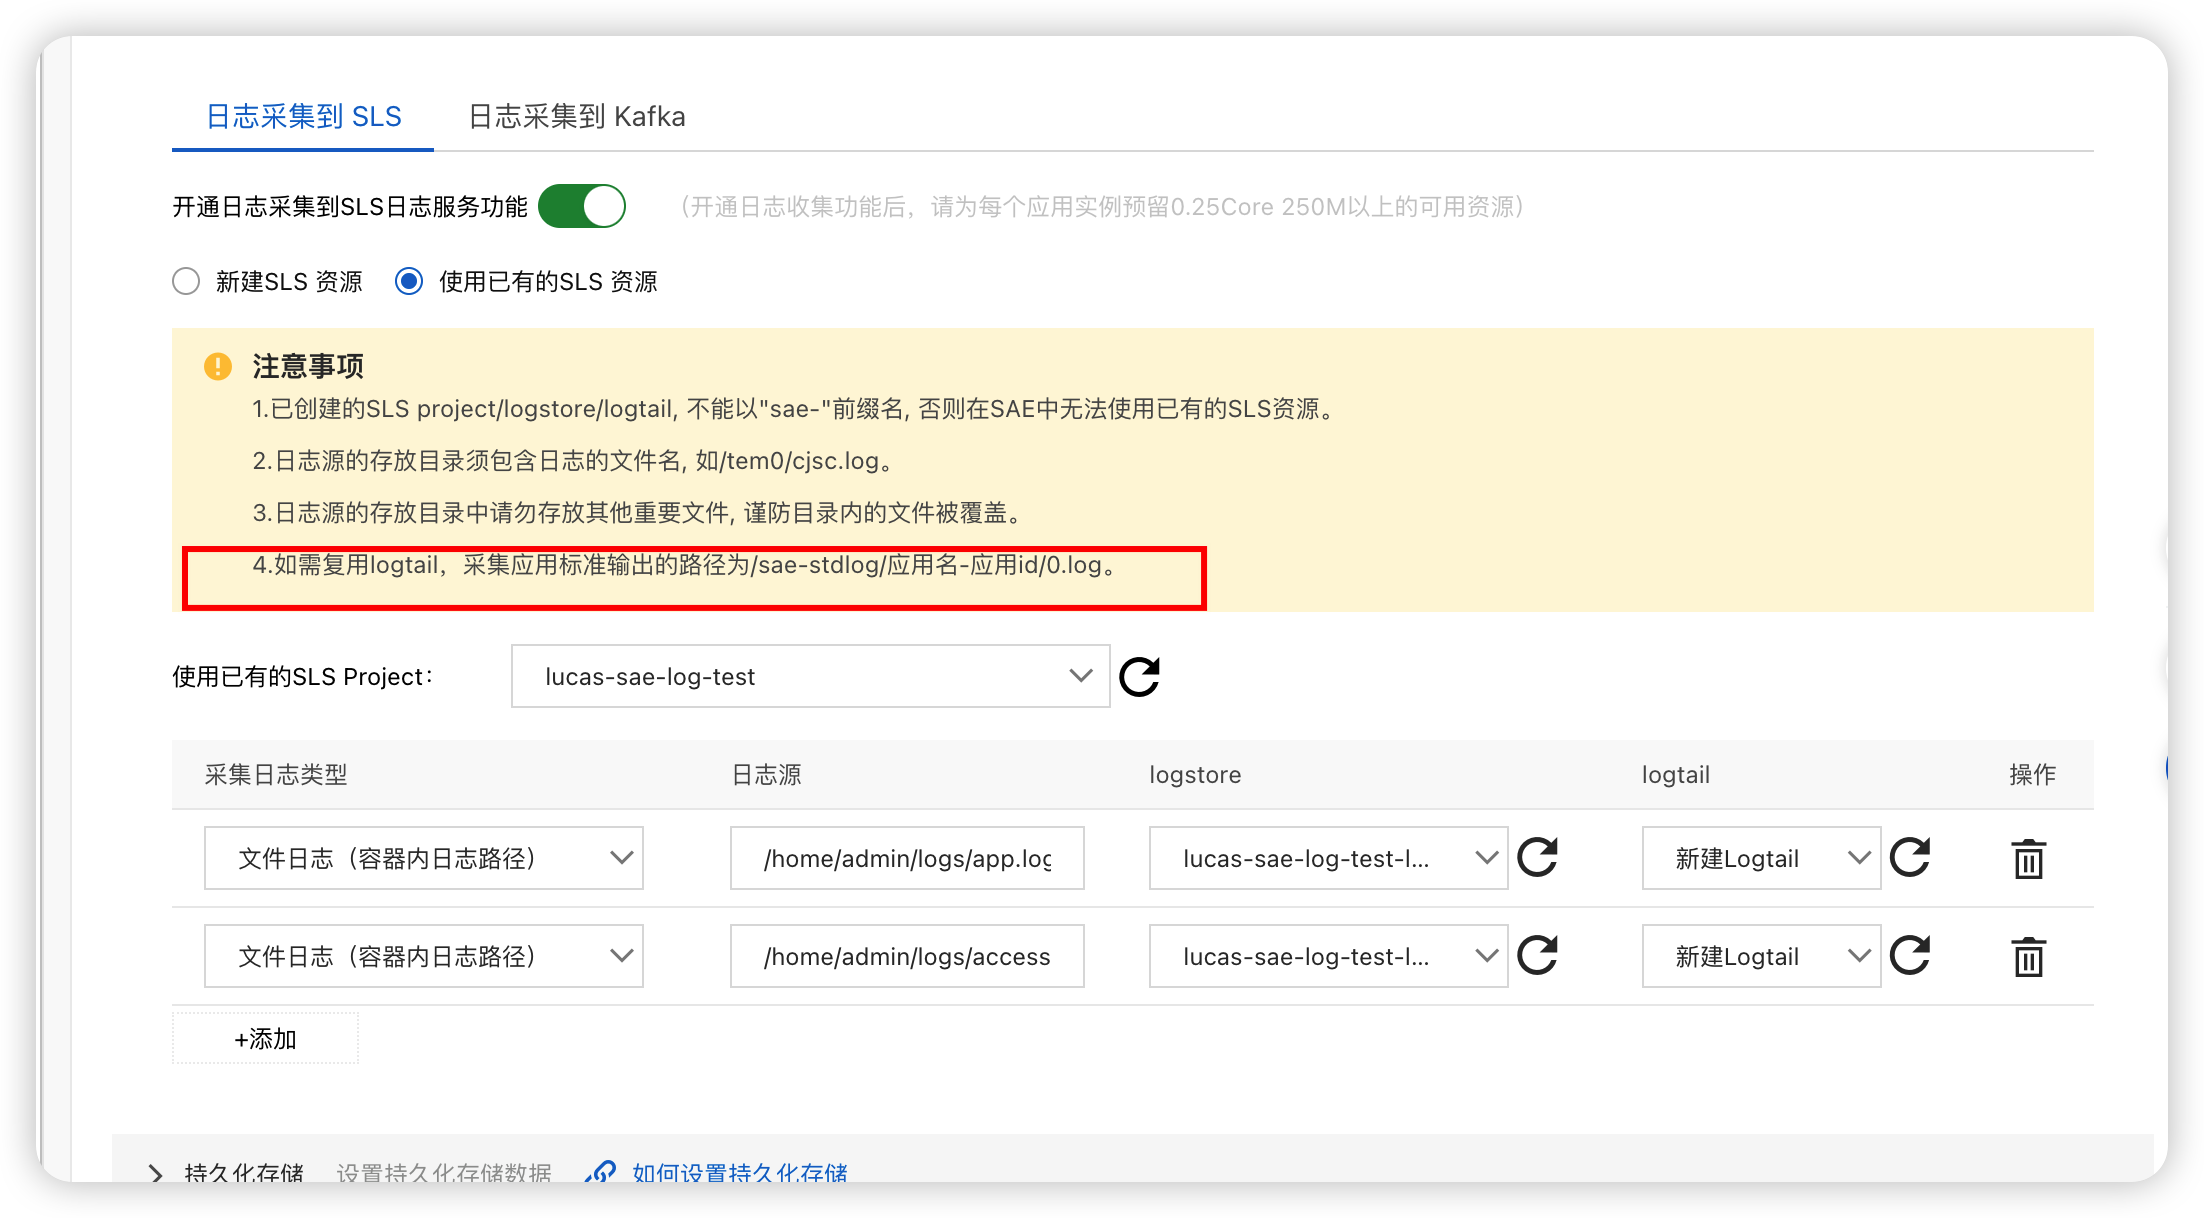Open log type dropdown in app.log row
Screen dimensions: 2204x1218
423,858
